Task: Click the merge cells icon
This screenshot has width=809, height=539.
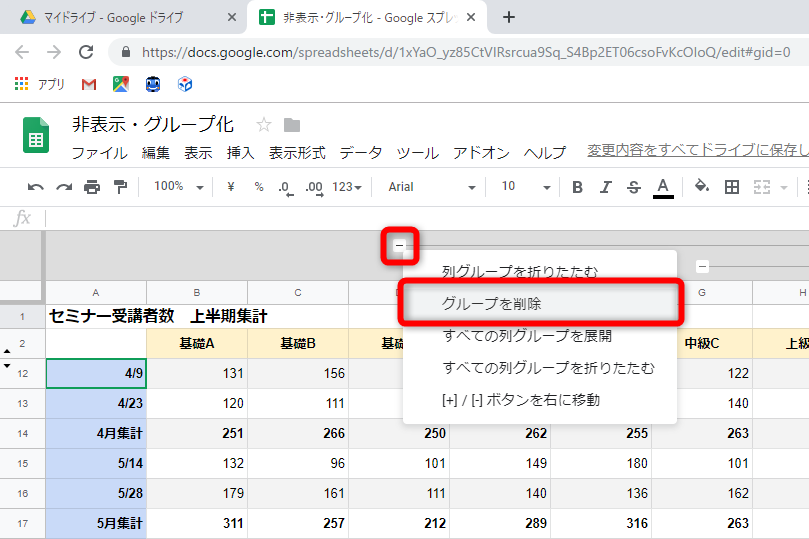Action: click(x=762, y=187)
